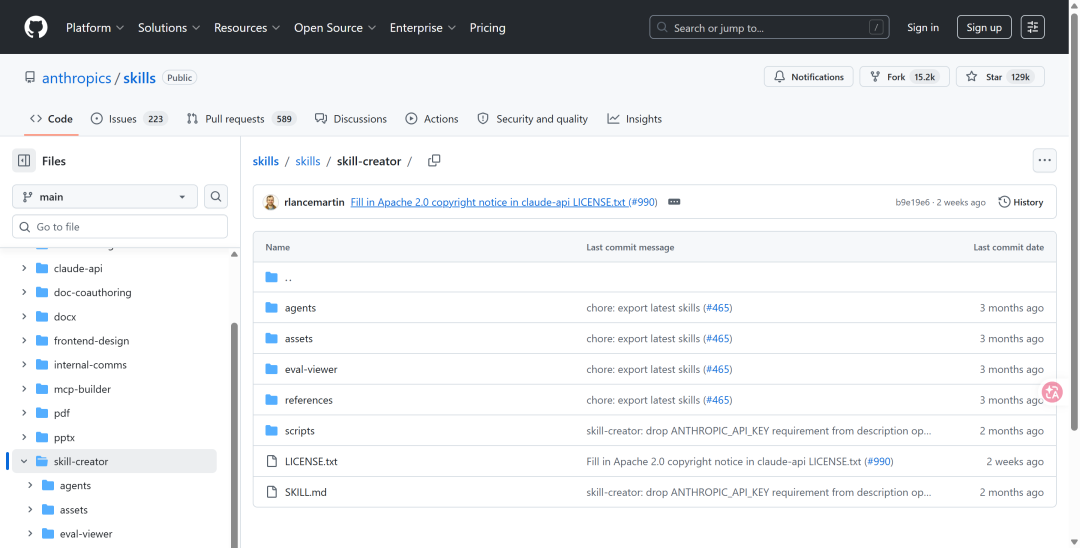Open the Discussions tab
The image size is (1080, 548).
coord(351,119)
